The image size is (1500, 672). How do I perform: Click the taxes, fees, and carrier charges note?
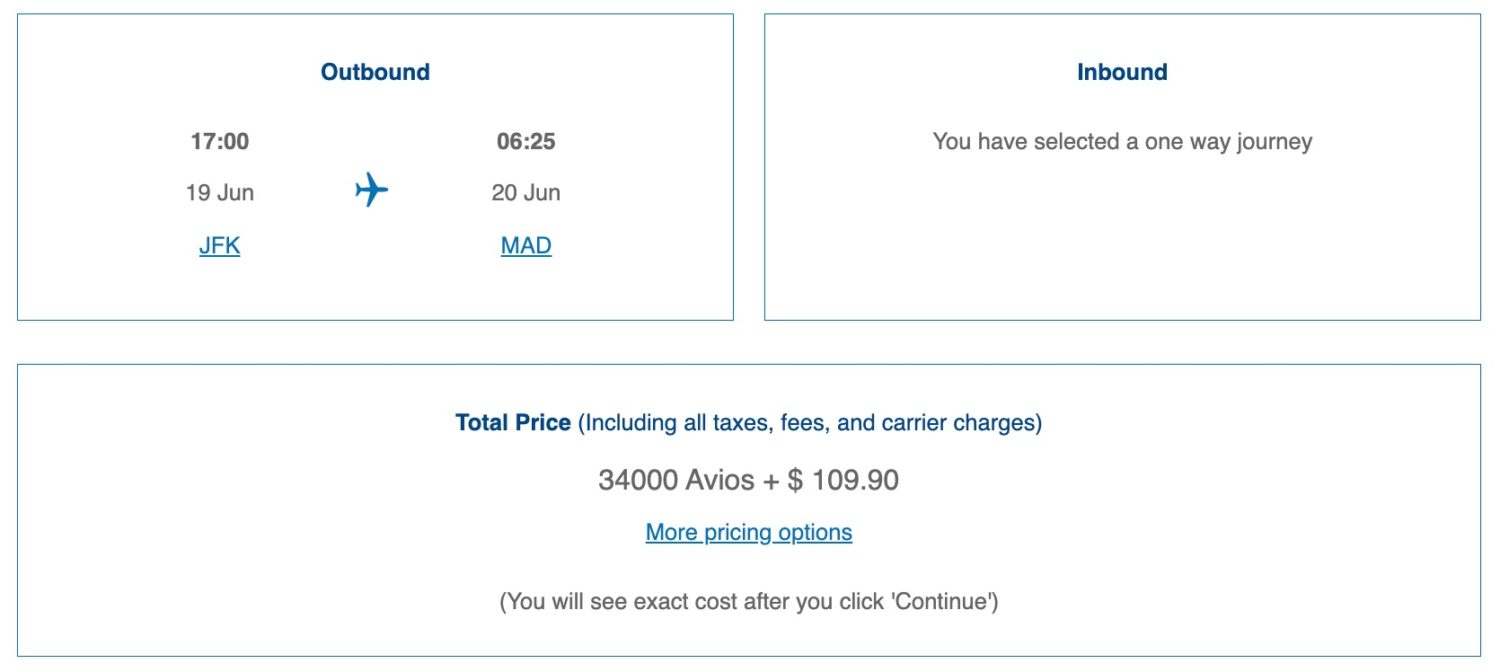point(810,423)
